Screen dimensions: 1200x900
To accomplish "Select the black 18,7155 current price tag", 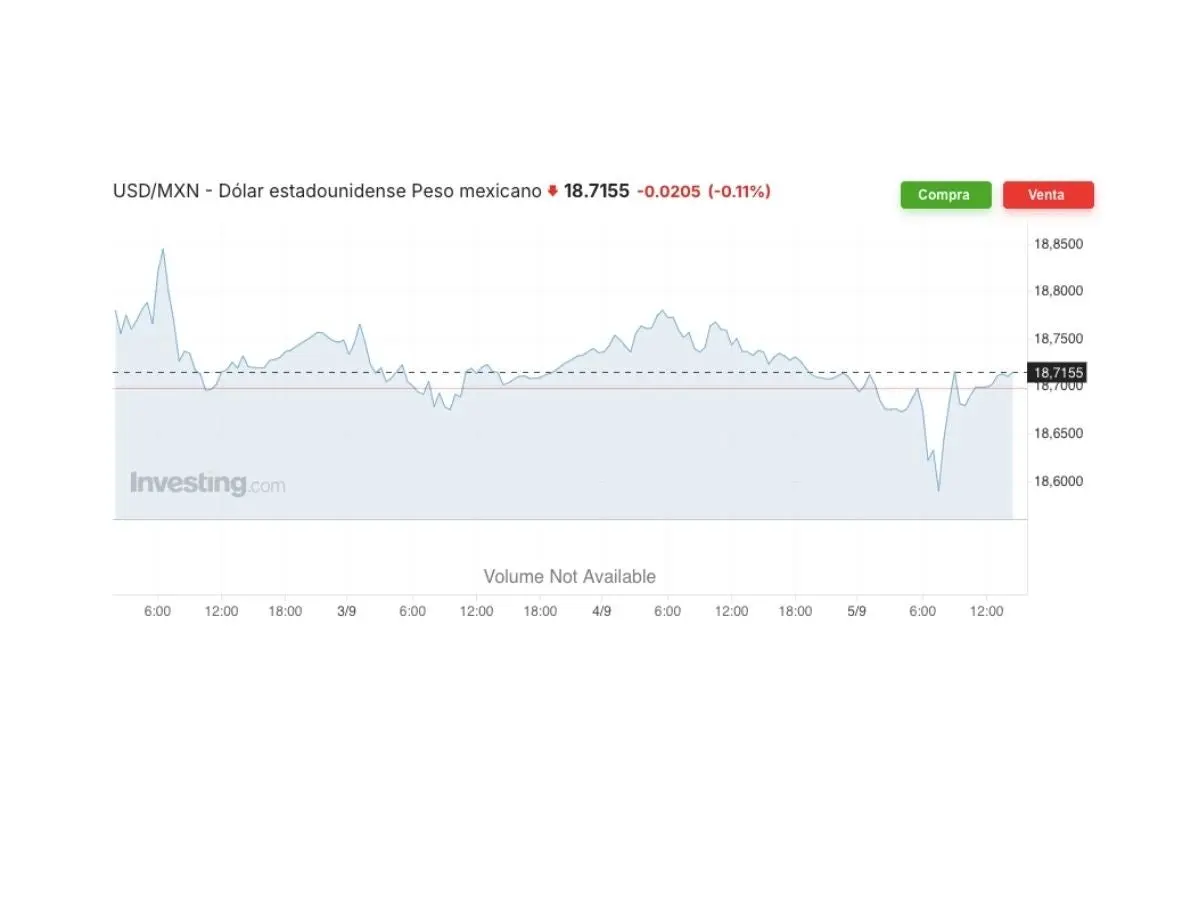I will (x=1059, y=373).
